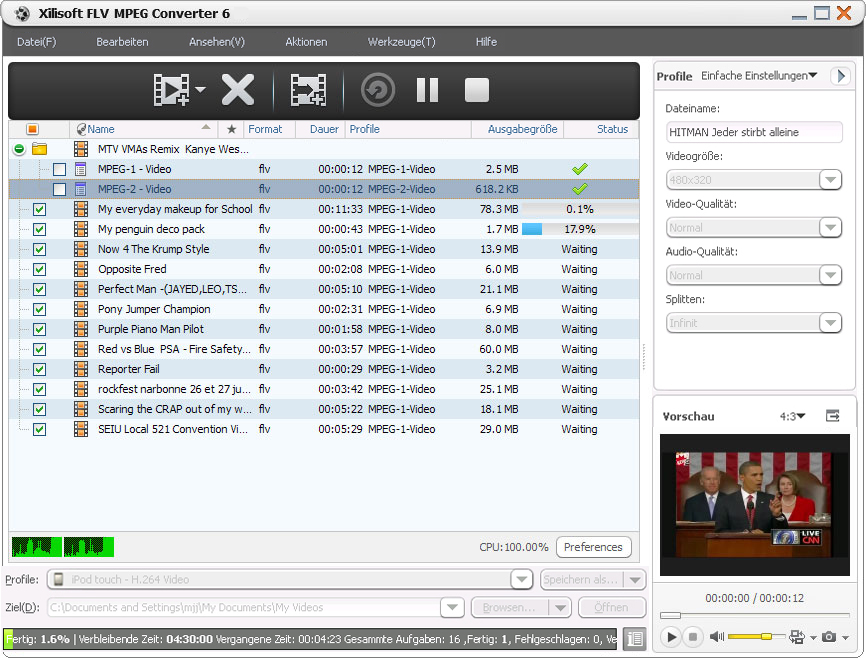866x658 pixels.
Task: Click the Obama preview video thumbnail
Action: [x=754, y=505]
